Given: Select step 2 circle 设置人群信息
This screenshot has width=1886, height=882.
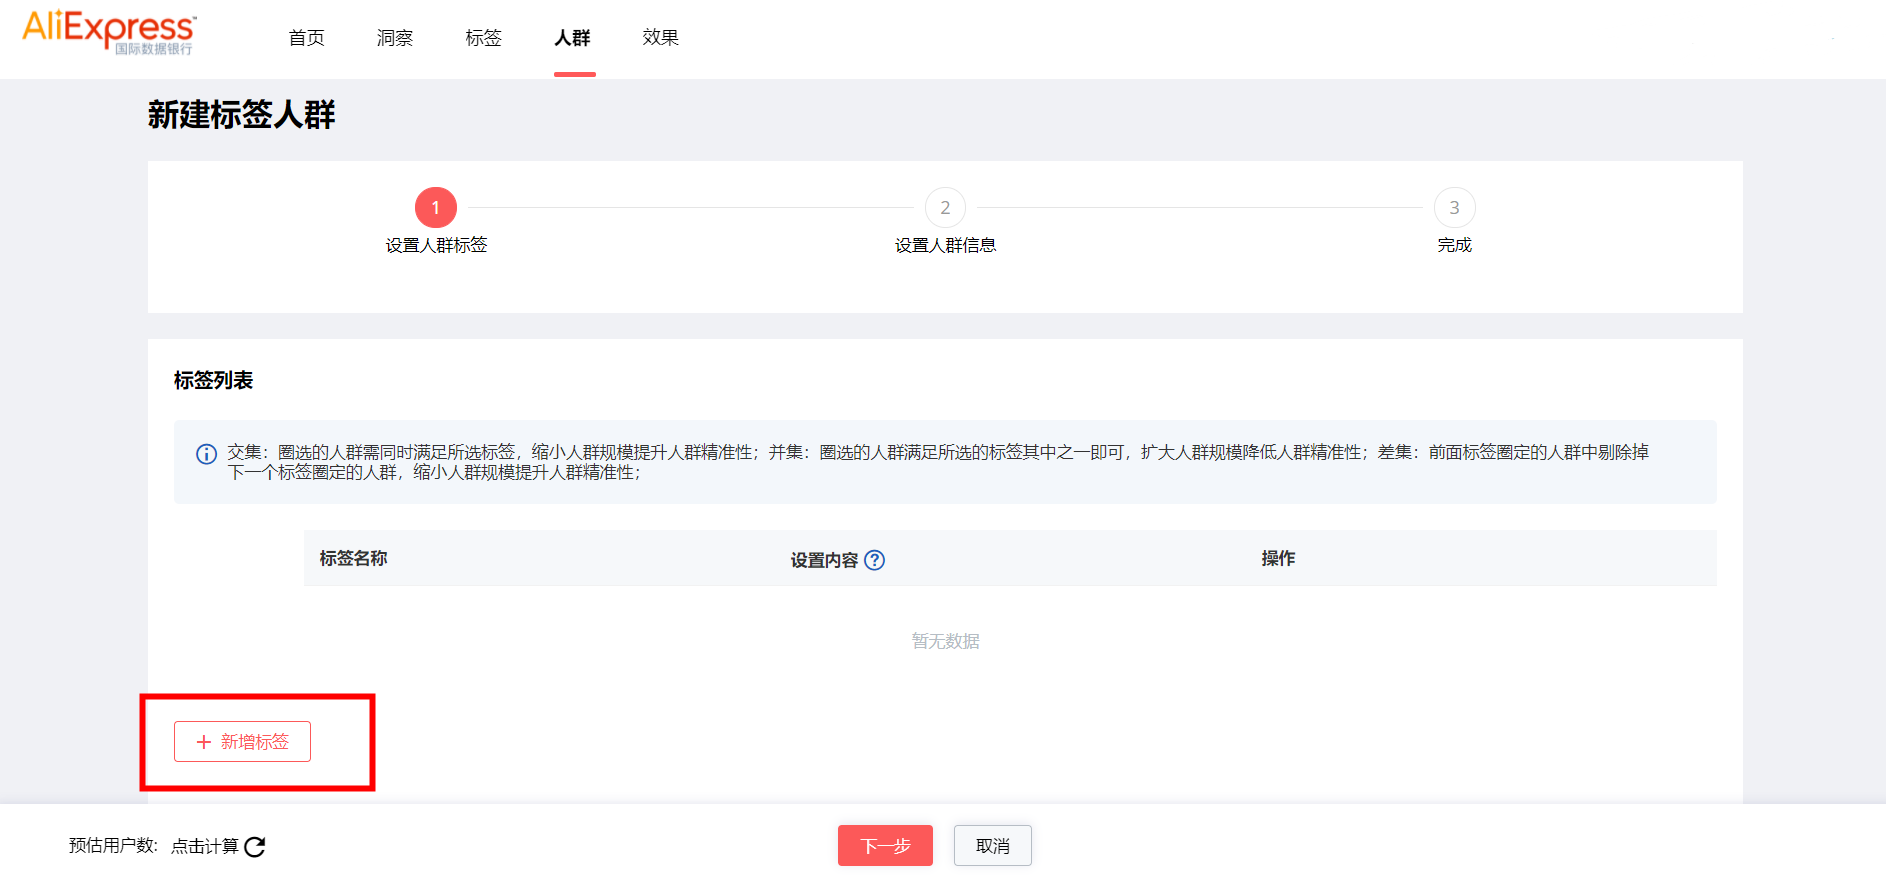Looking at the screenshot, I should click(945, 208).
